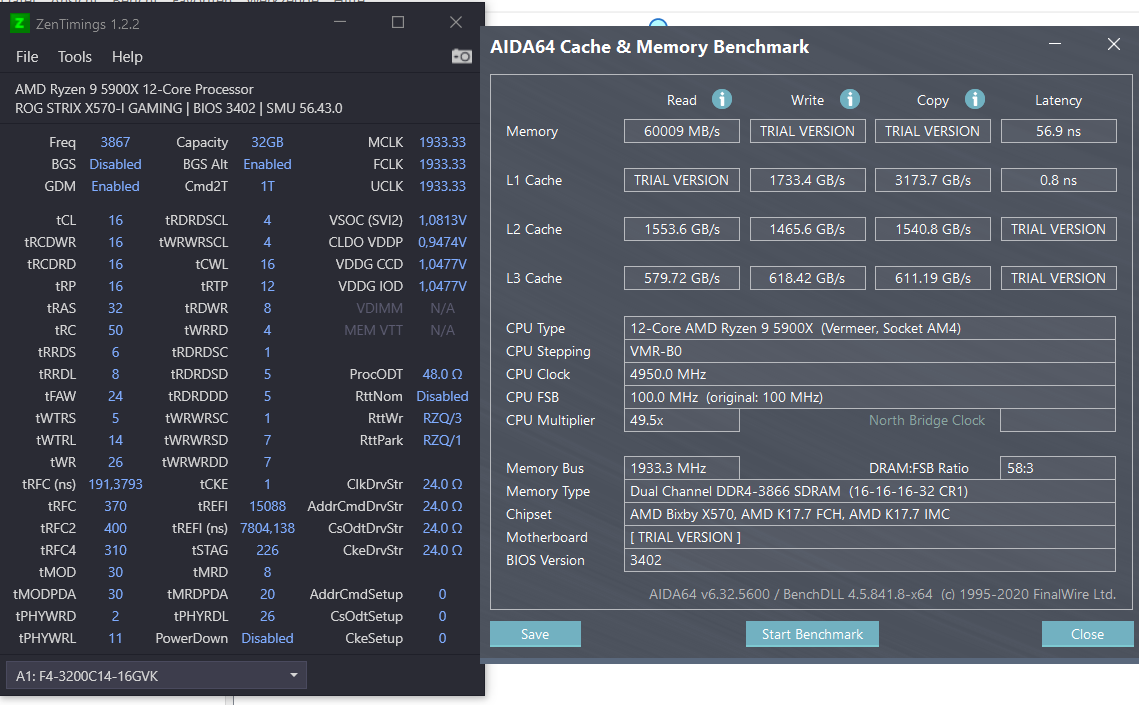
Task: Click the RttNom Disabled value
Action: coord(442,396)
